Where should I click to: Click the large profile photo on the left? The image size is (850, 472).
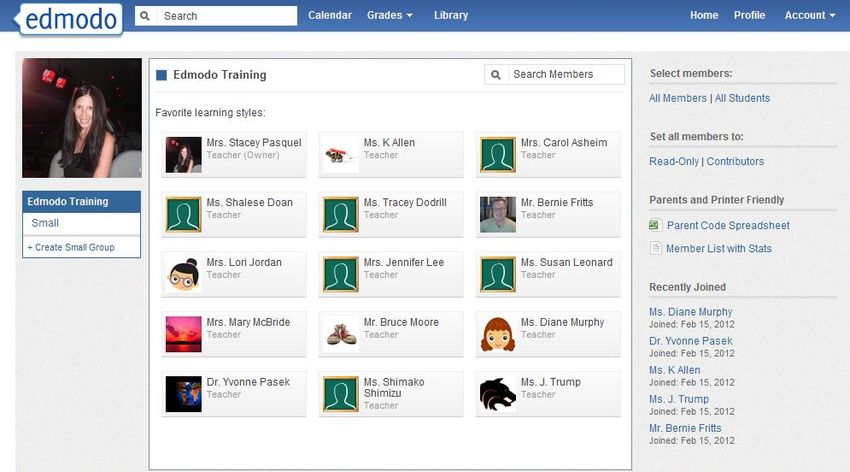tap(82, 118)
